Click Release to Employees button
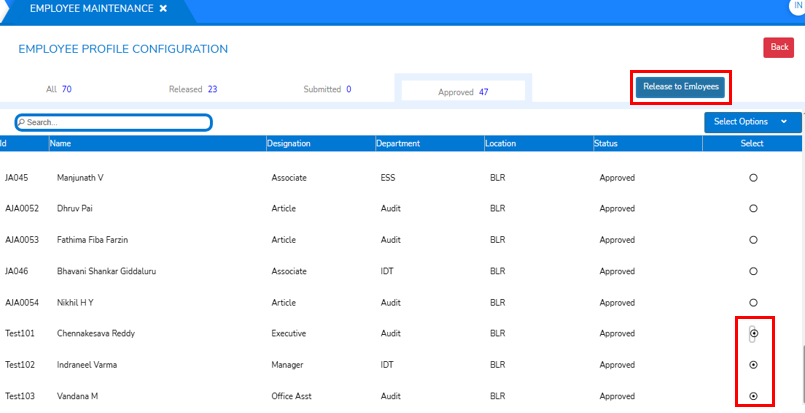This screenshot has height=413, width=805. [680, 87]
